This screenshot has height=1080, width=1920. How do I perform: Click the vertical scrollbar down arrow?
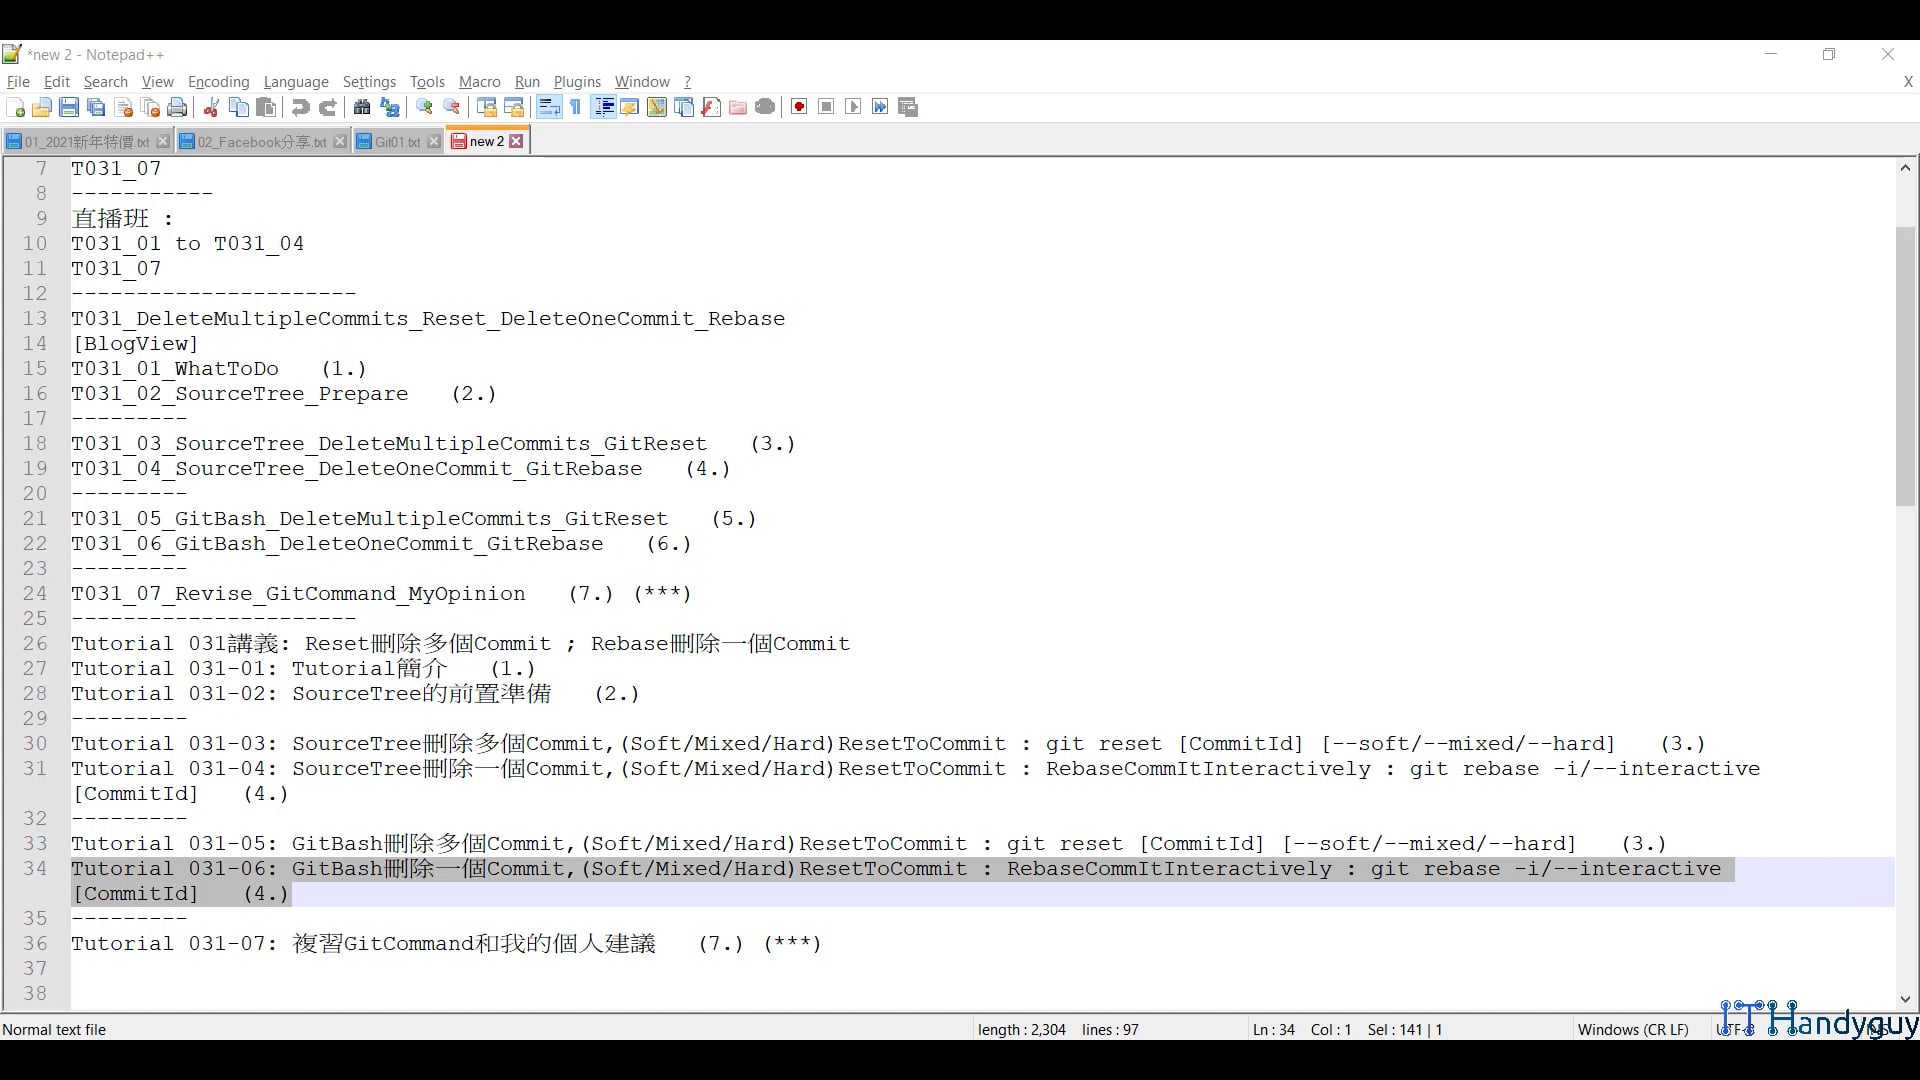pyautogui.click(x=1905, y=999)
